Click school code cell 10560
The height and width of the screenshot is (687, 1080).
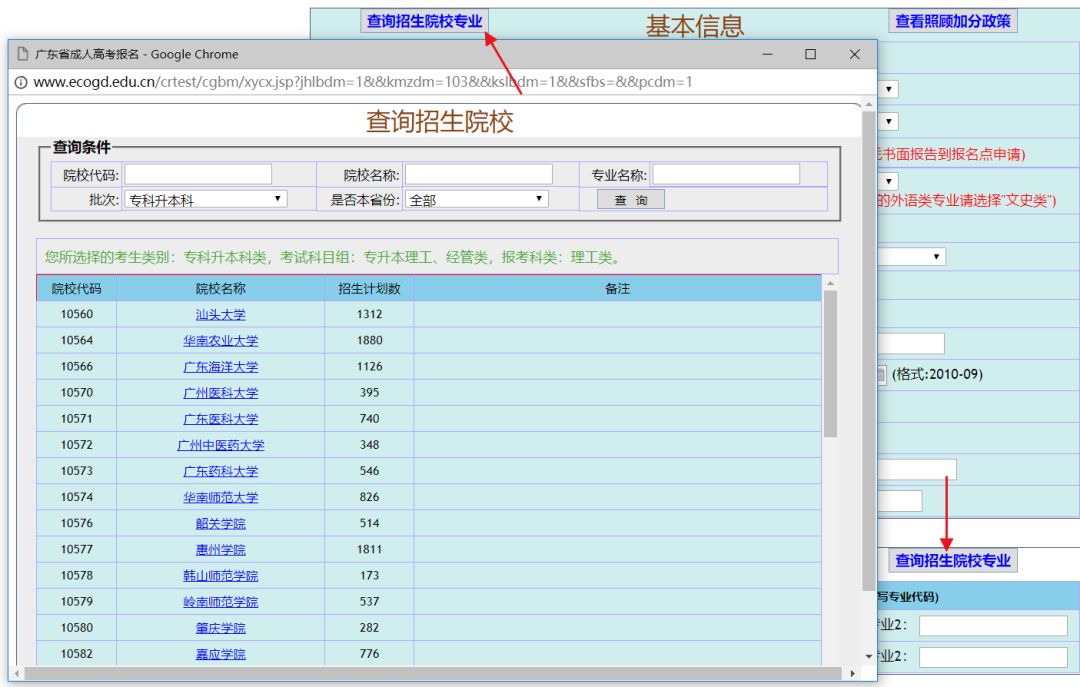[76, 314]
